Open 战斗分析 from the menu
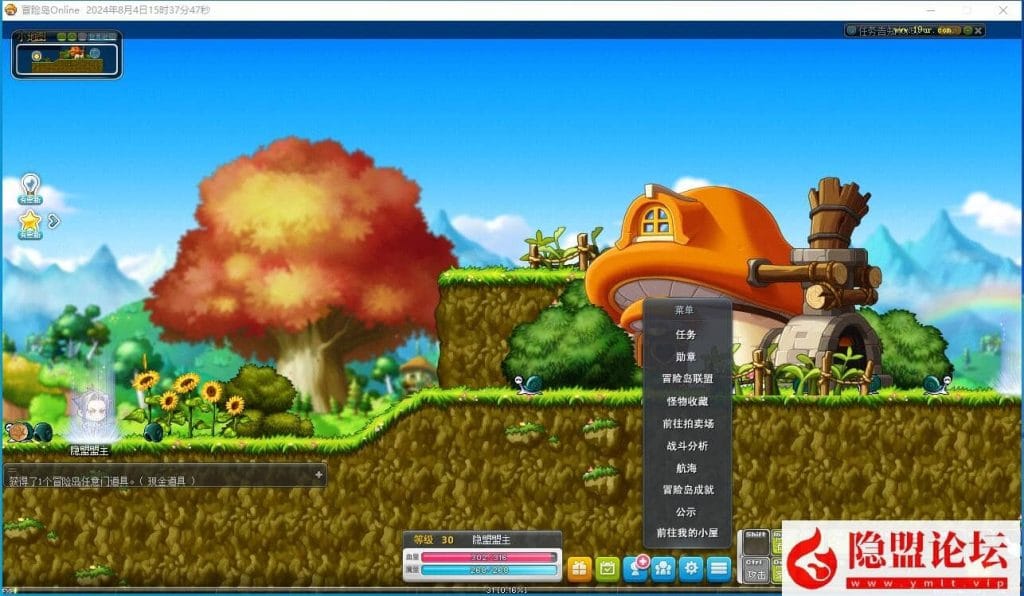This screenshot has height=596, width=1024. coord(687,445)
